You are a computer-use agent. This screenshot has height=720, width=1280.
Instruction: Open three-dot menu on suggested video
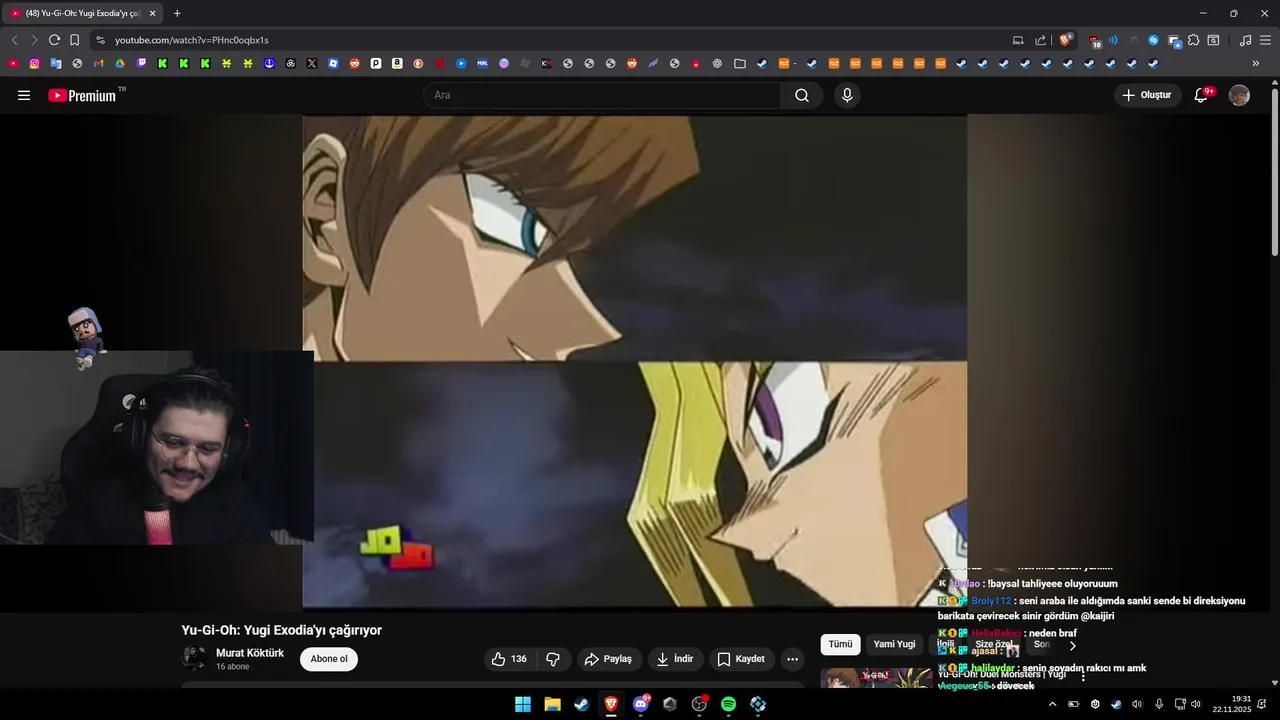[1083, 677]
